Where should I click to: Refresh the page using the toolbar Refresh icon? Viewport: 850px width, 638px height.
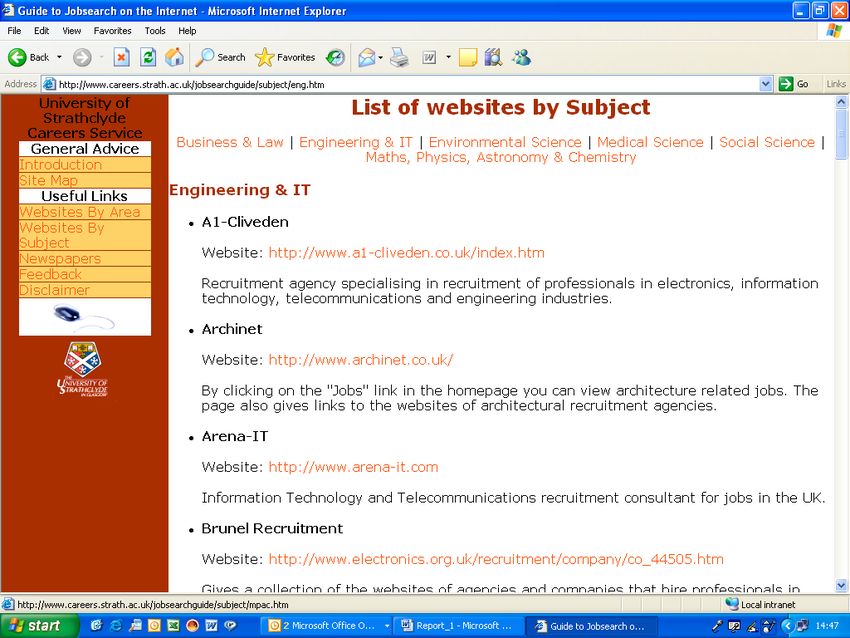(x=148, y=57)
